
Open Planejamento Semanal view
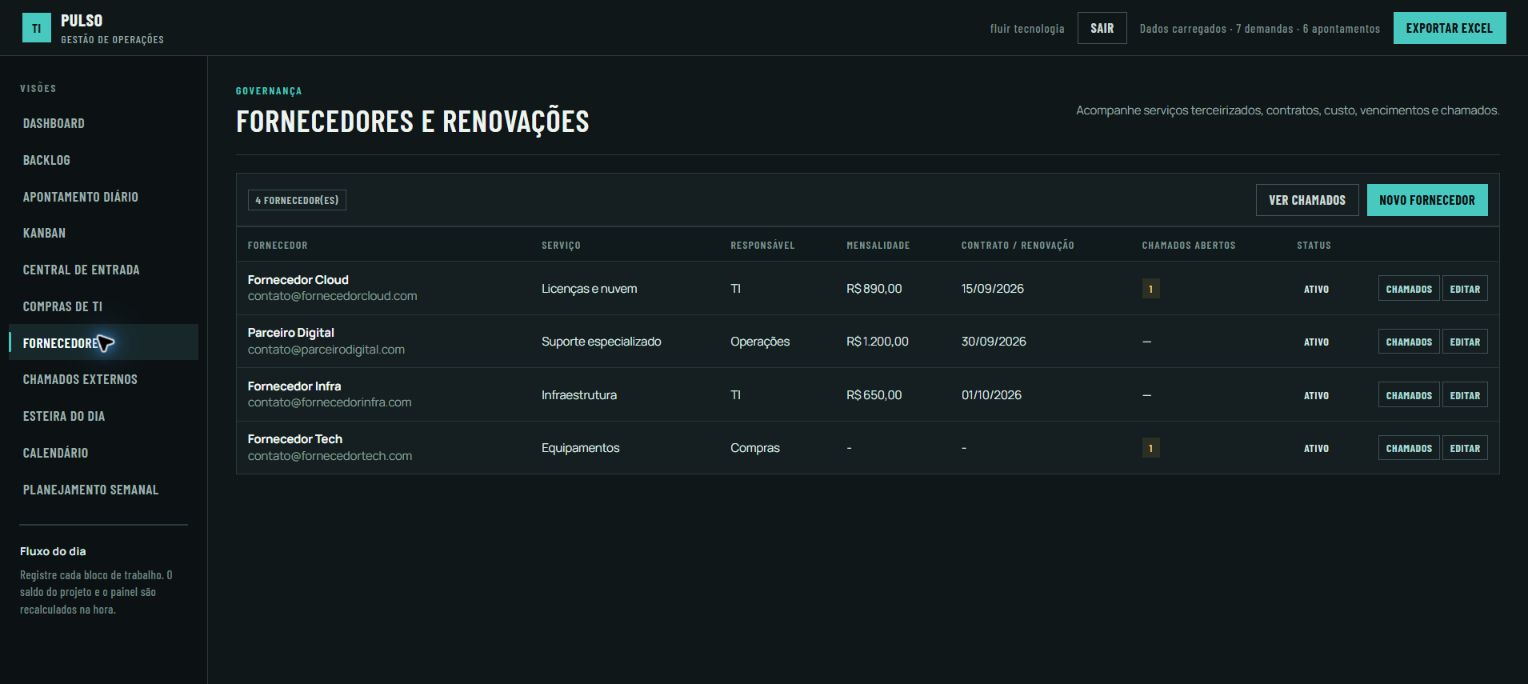(x=91, y=489)
